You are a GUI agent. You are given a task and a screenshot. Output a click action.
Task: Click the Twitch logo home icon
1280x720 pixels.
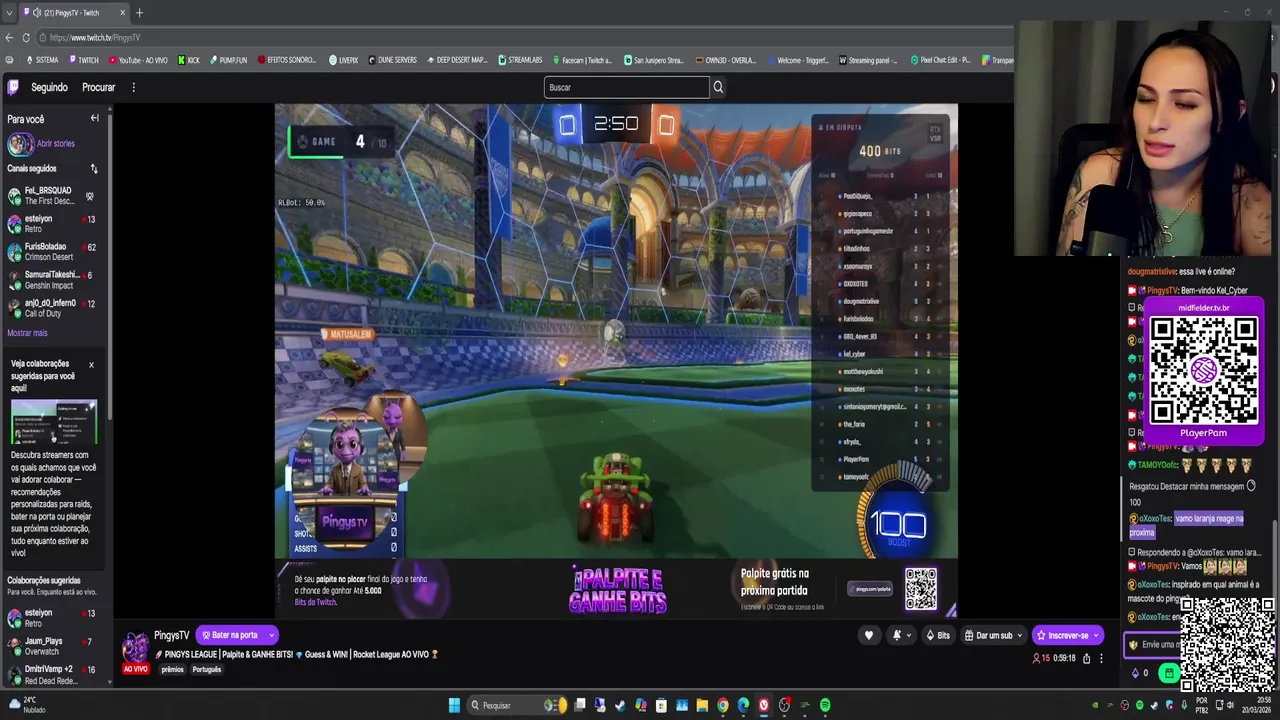coord(14,87)
